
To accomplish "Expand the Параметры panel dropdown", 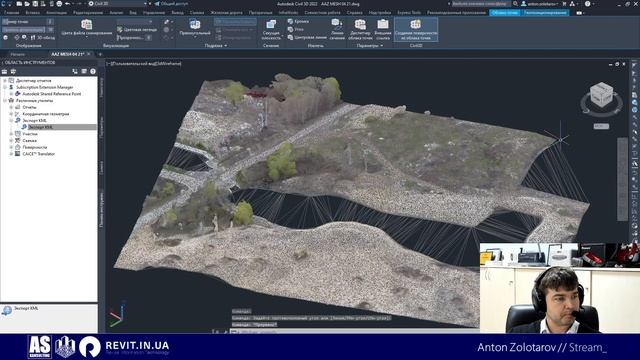I will pos(370,46).
